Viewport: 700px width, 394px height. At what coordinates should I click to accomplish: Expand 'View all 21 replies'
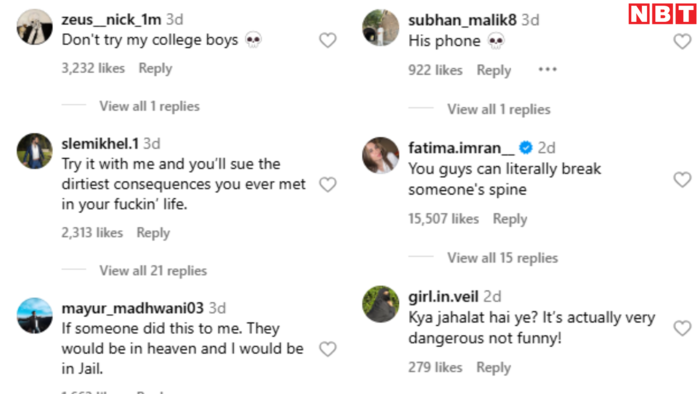coord(153,270)
